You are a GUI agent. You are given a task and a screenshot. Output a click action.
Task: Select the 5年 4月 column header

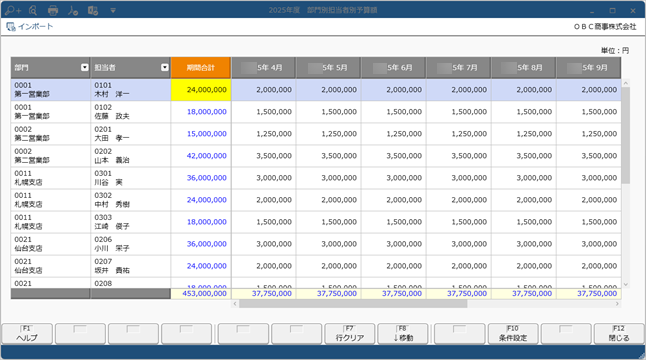point(264,68)
